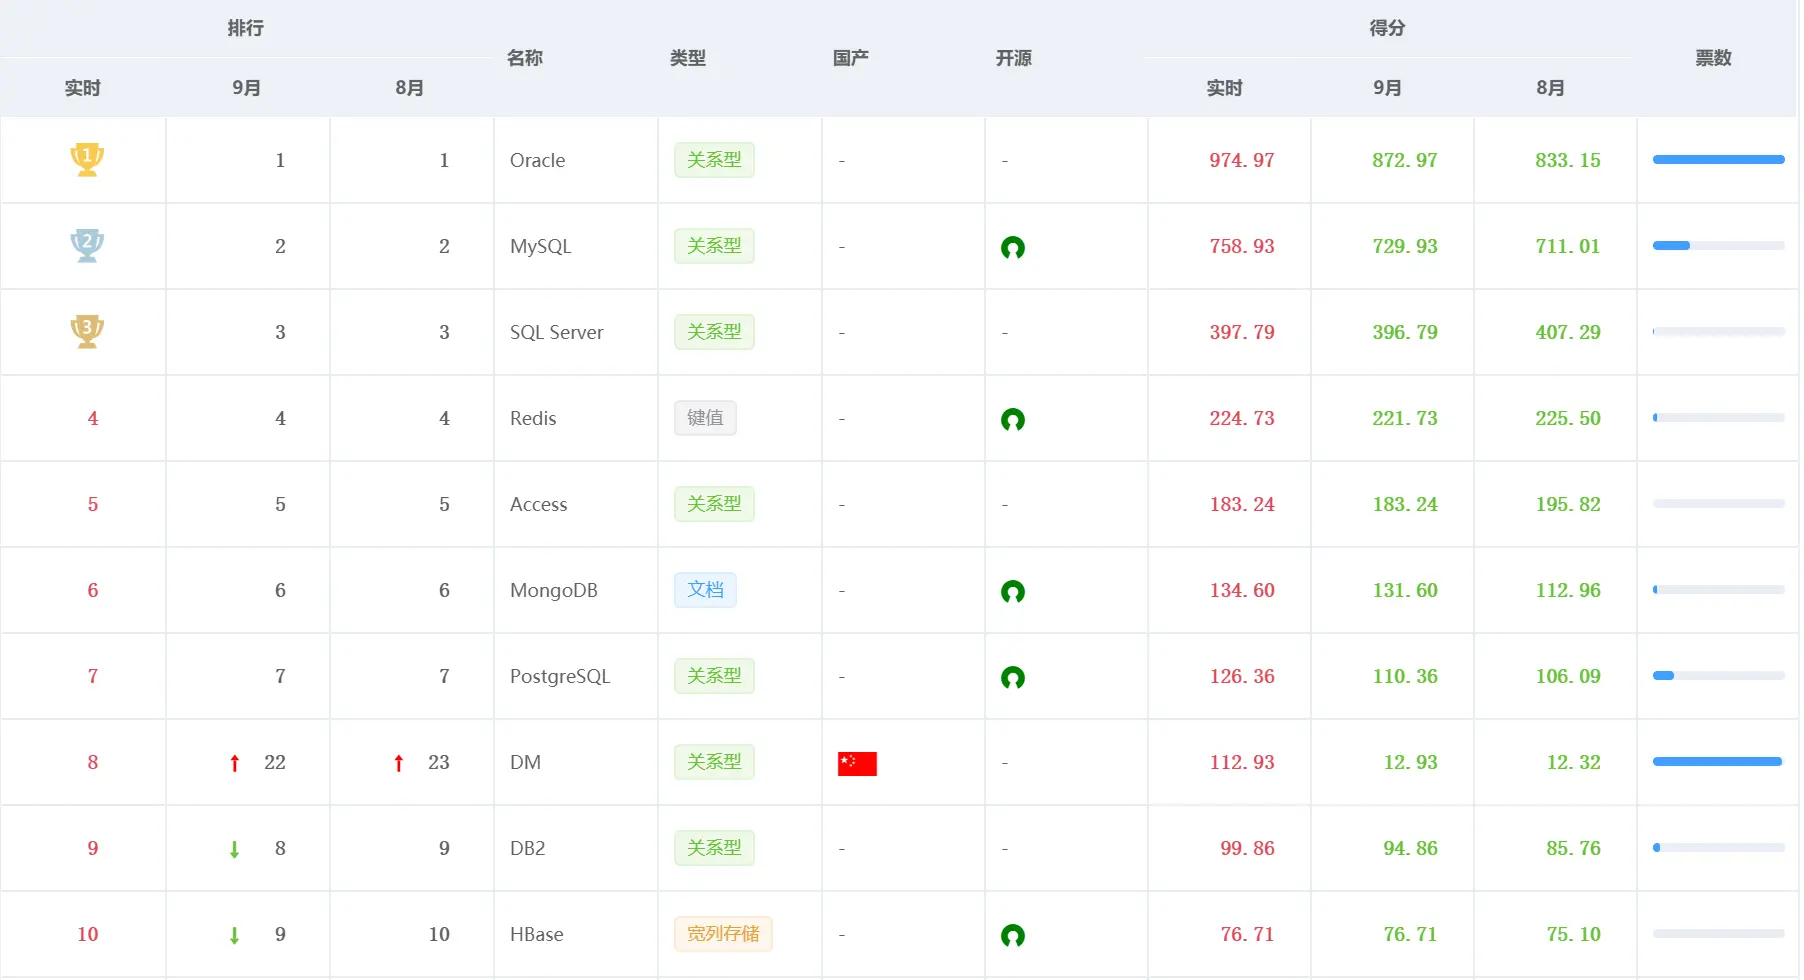Click the votes progress bar for Access
Viewport: 1804px width, 980px height.
(x=1718, y=504)
